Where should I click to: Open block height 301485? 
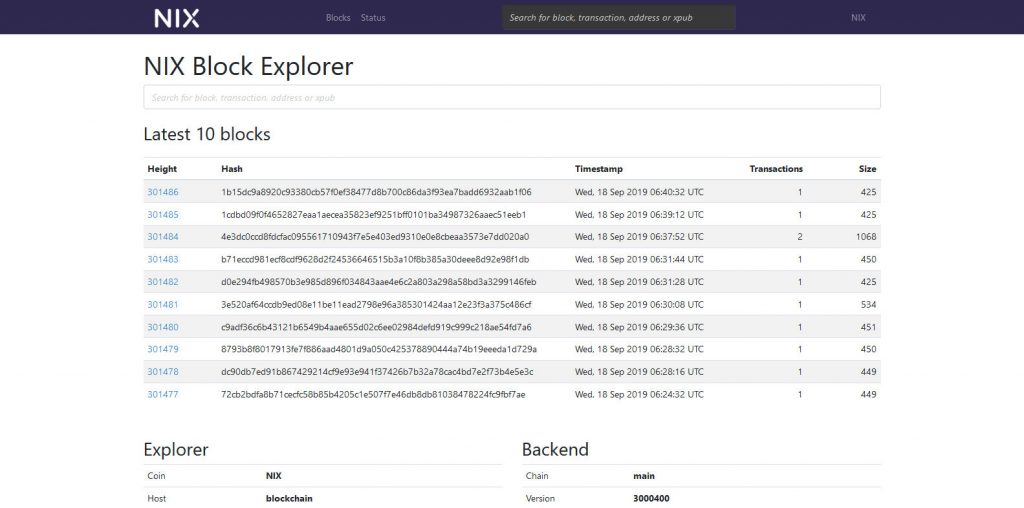pyautogui.click(x=163, y=215)
